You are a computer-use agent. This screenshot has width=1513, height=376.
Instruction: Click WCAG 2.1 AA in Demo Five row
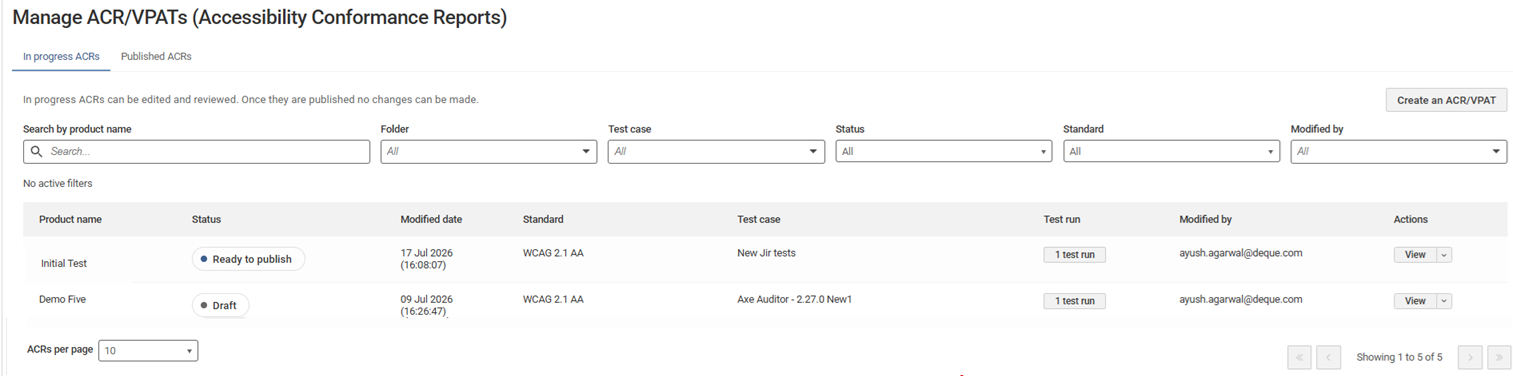click(553, 299)
